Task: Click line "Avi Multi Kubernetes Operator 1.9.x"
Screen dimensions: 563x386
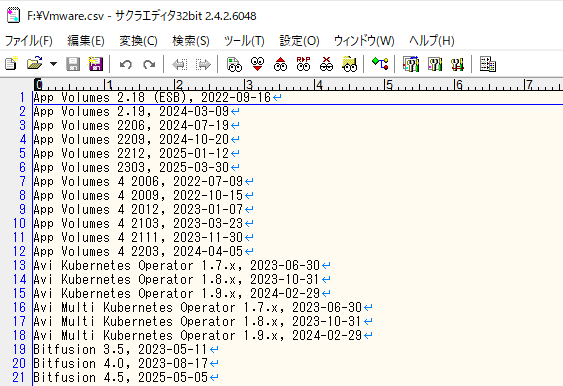Action: (x=155, y=335)
